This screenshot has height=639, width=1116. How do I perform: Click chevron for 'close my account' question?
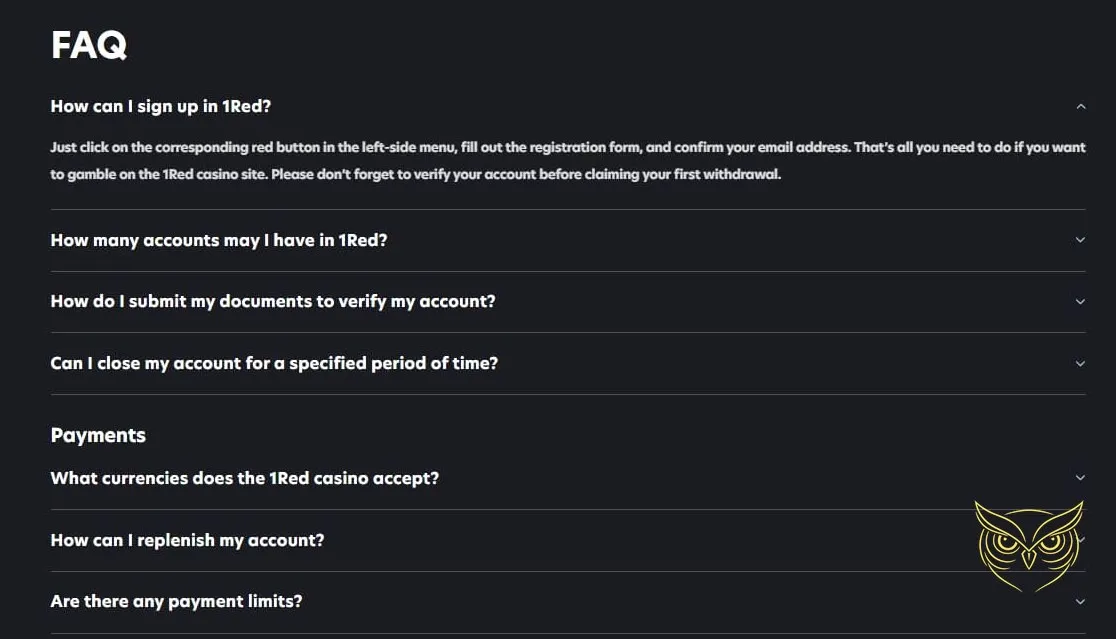coord(1080,364)
